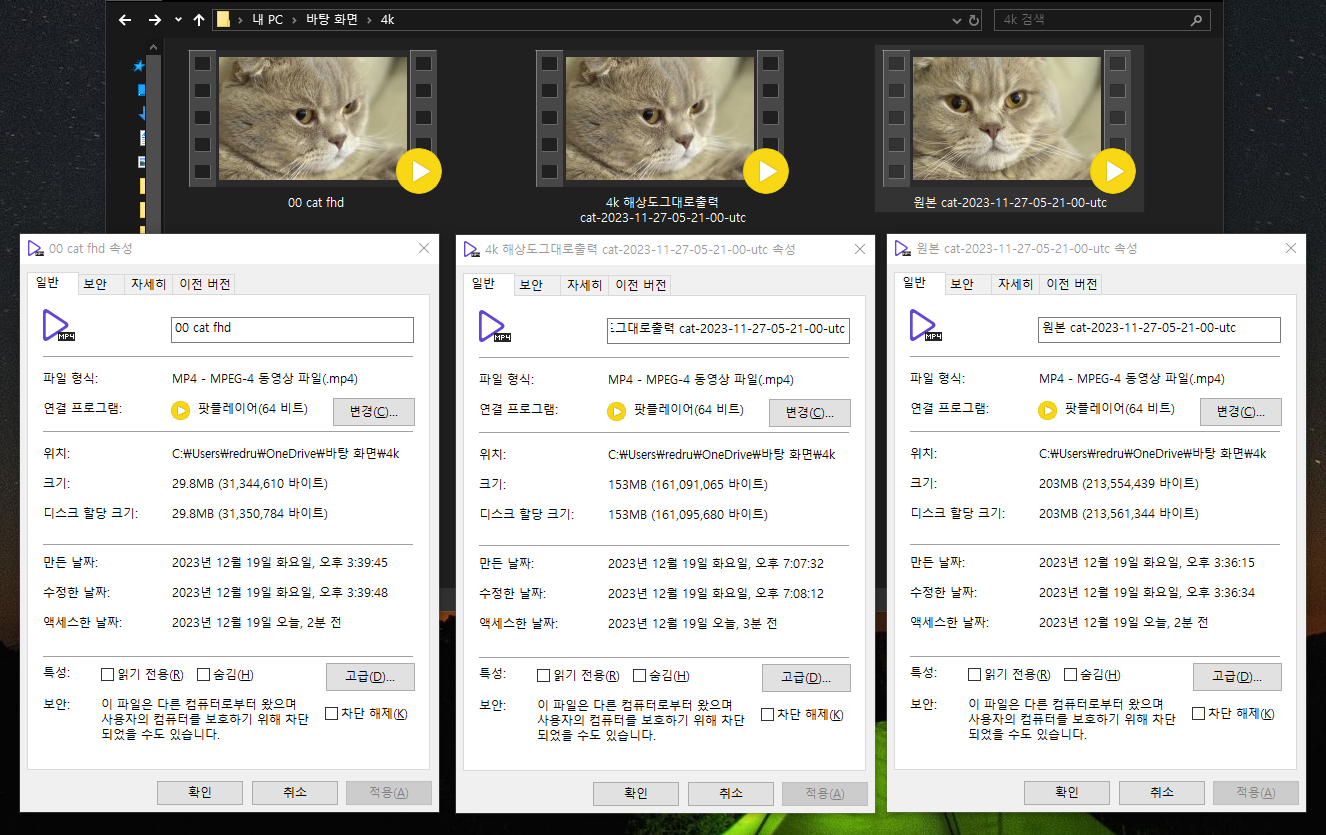Click the 팟플레이어 player icon in the middle dialog
The image size is (1326, 835).
pos(617,410)
